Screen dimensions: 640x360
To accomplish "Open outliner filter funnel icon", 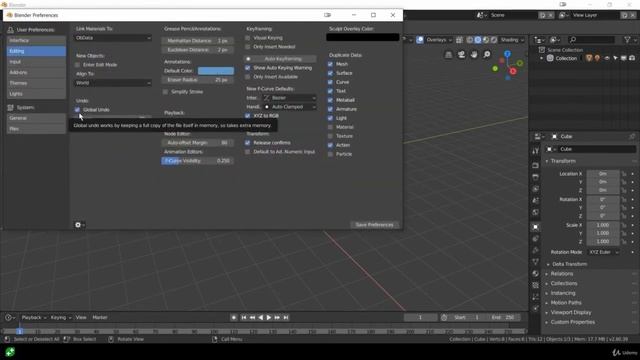I will [627, 40].
